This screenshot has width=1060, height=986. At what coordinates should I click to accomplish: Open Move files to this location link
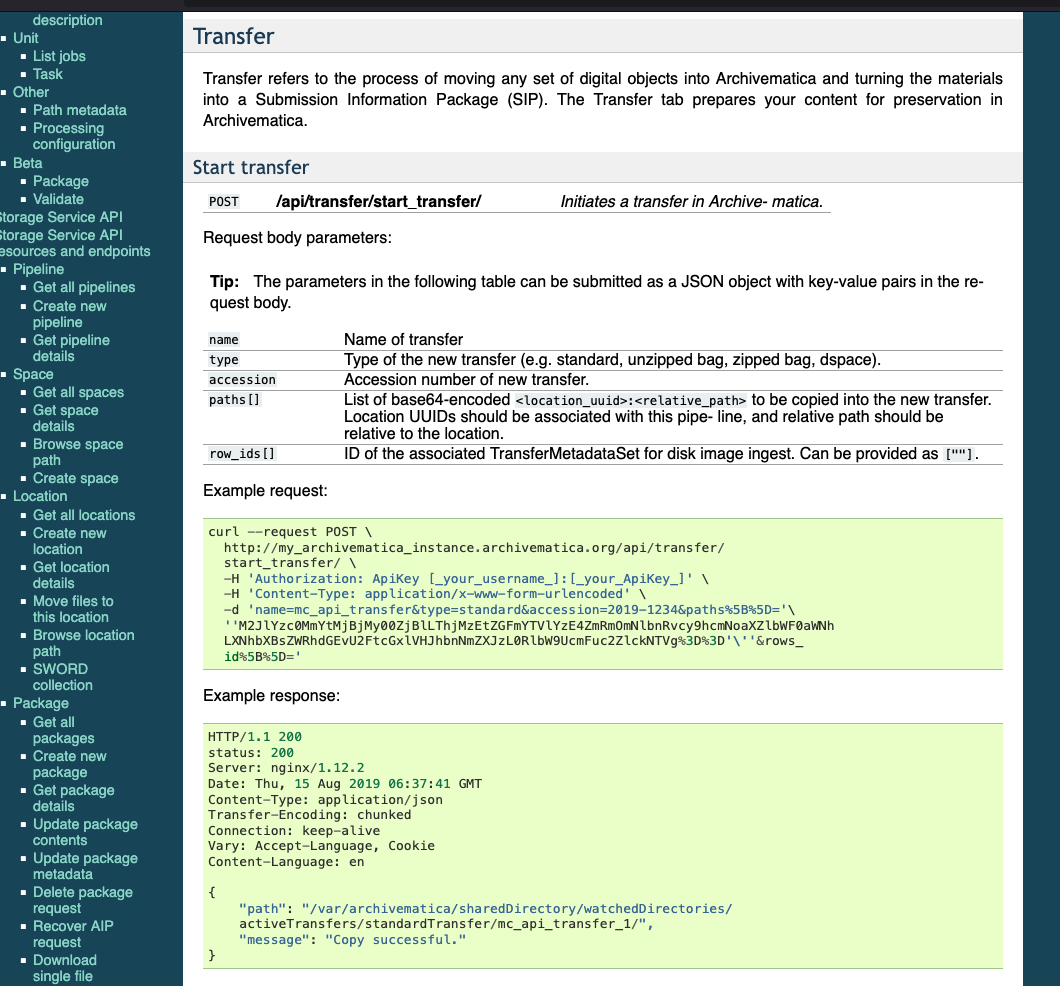click(73, 609)
